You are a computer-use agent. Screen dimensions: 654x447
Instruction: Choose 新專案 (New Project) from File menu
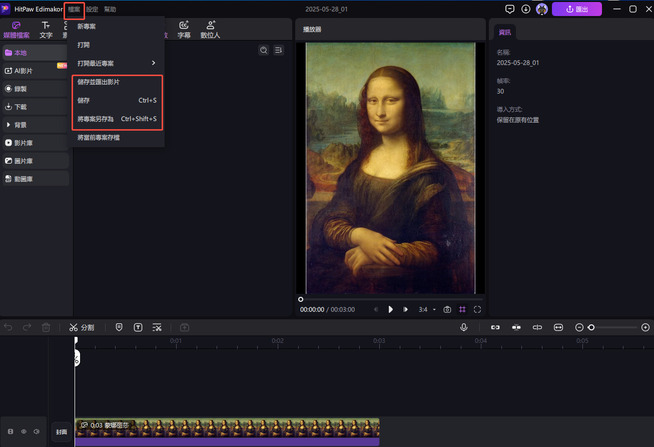tap(118, 26)
